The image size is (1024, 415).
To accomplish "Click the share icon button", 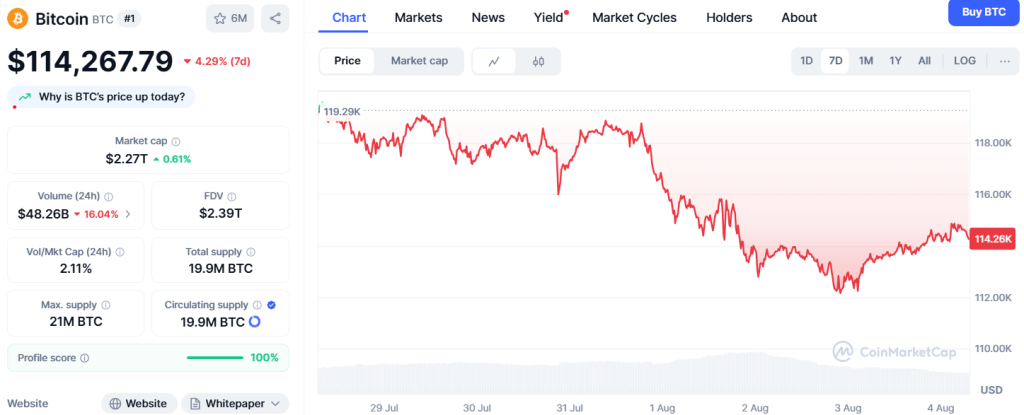I will [x=275, y=18].
